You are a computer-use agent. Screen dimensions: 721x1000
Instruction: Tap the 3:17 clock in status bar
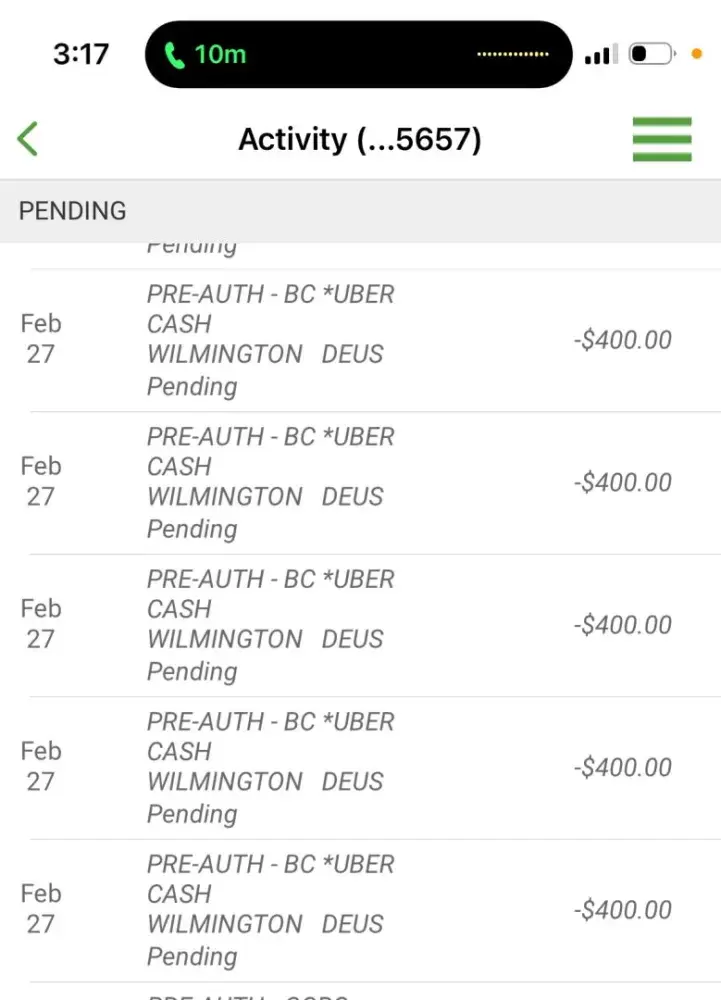coord(81,54)
